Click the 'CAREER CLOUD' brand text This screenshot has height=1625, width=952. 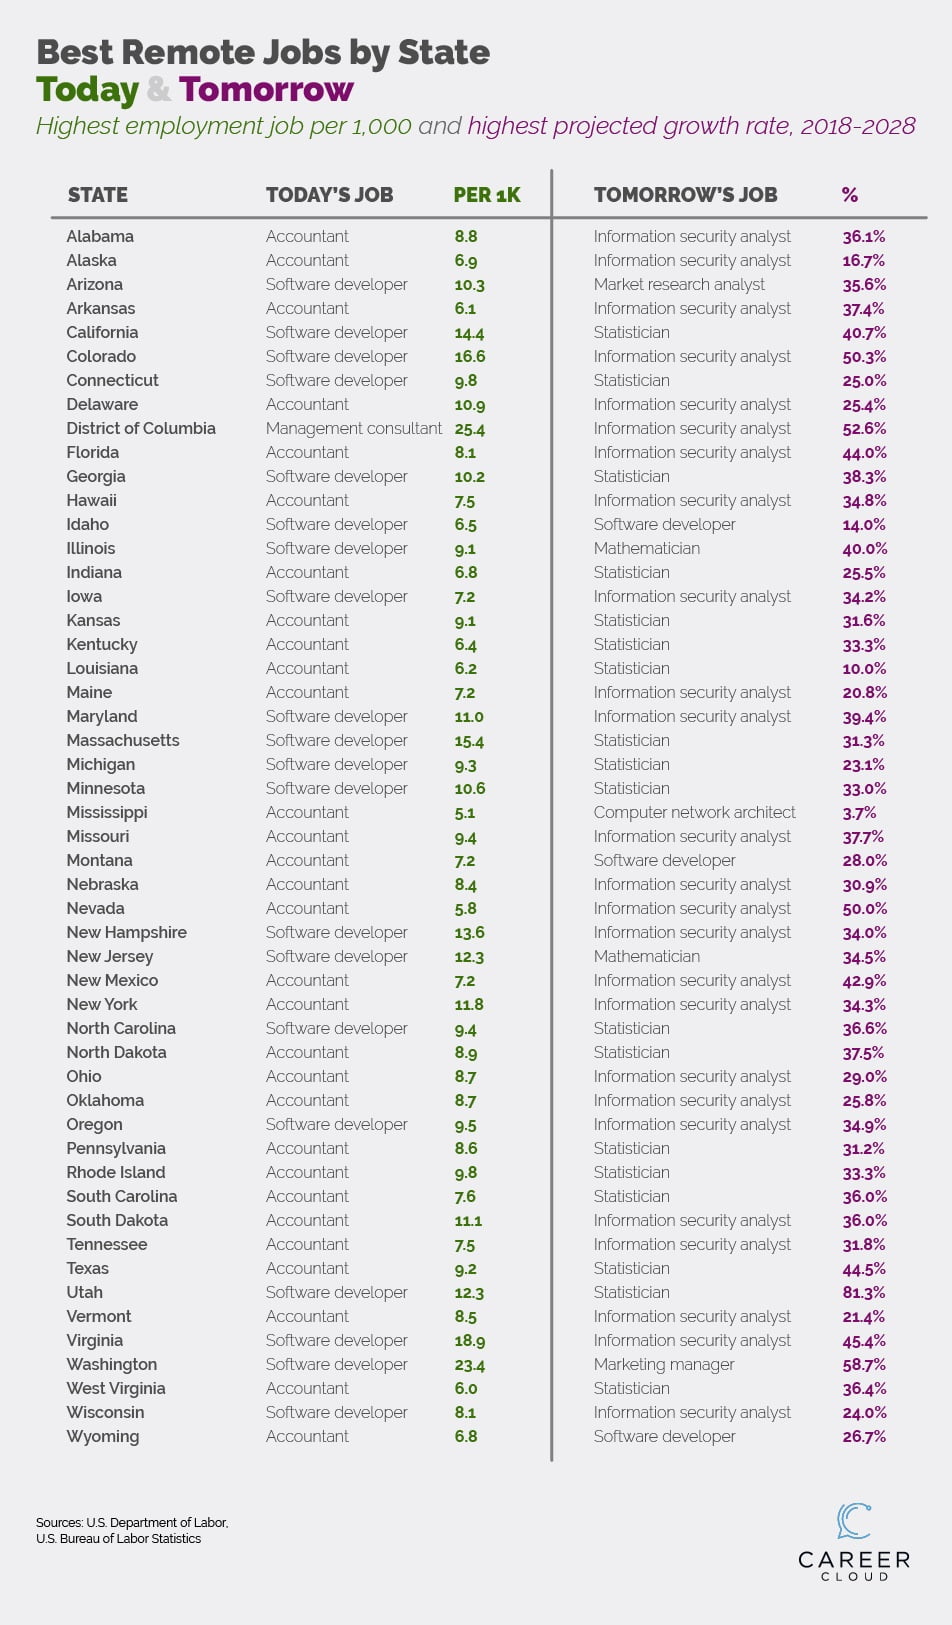point(854,1565)
